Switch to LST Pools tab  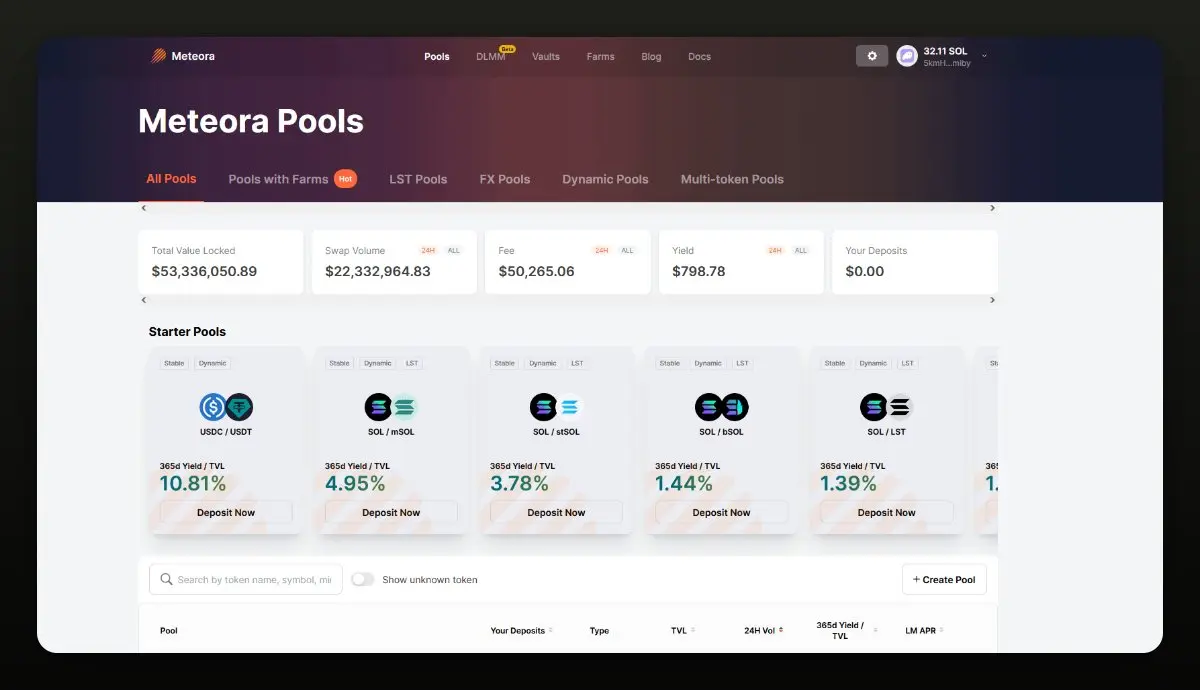(418, 179)
